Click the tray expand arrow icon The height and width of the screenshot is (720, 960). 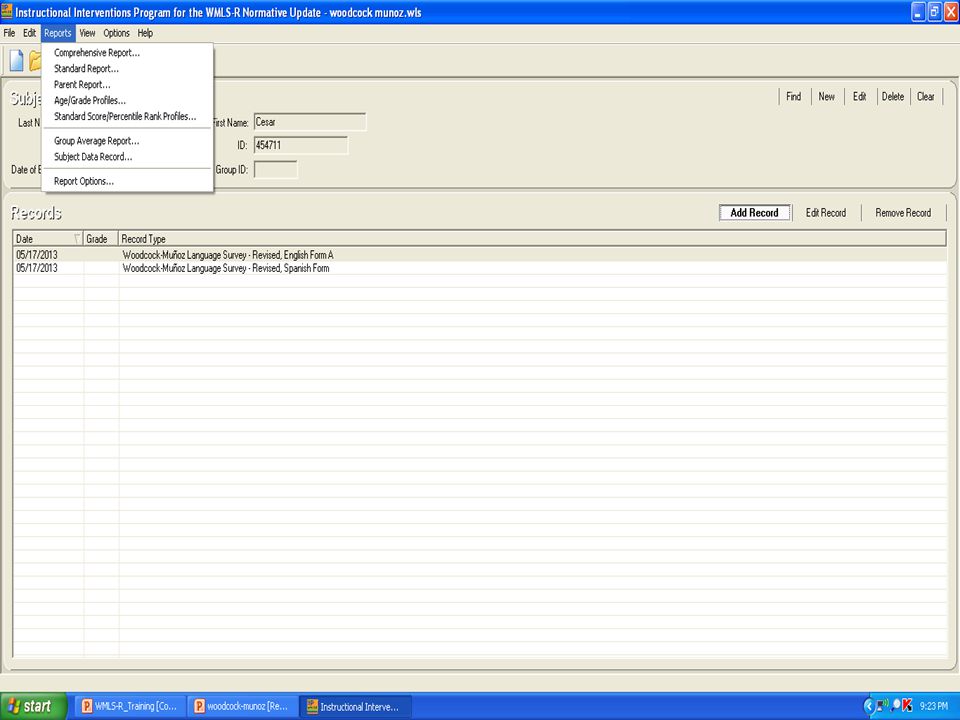(868, 706)
